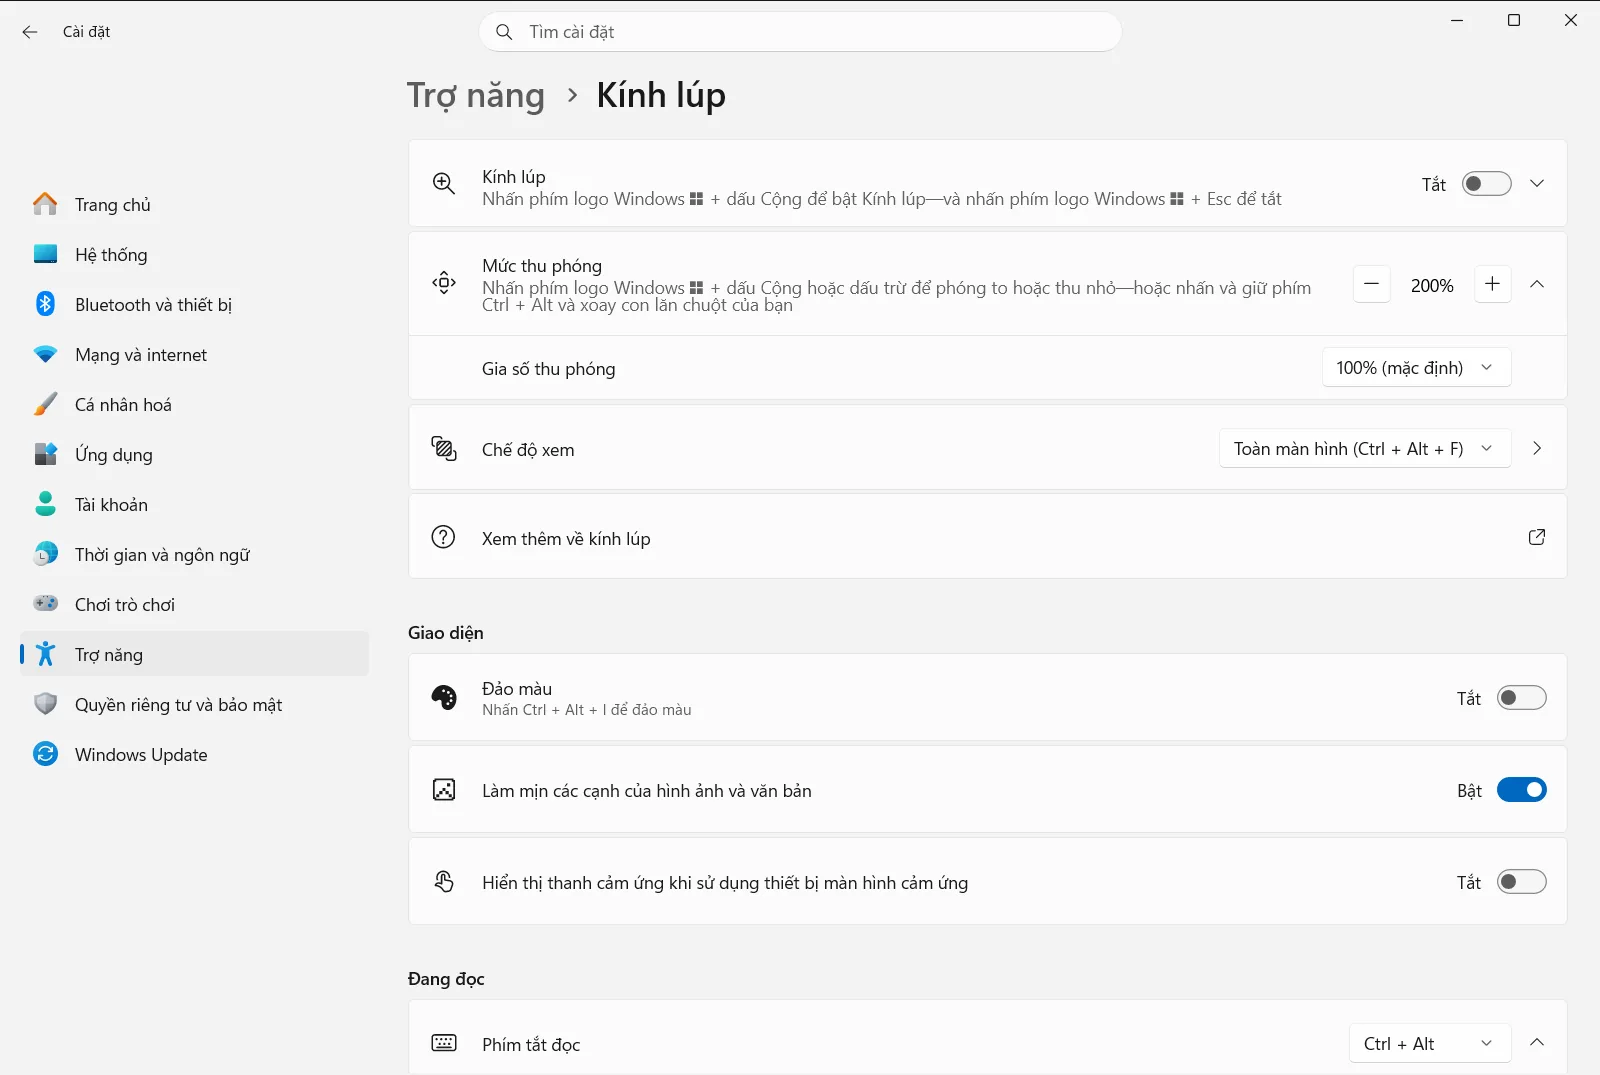The image size is (1600, 1075).
Task: Click the Thời gian và ngôn ngữ globe icon
Action: pyautogui.click(x=45, y=554)
